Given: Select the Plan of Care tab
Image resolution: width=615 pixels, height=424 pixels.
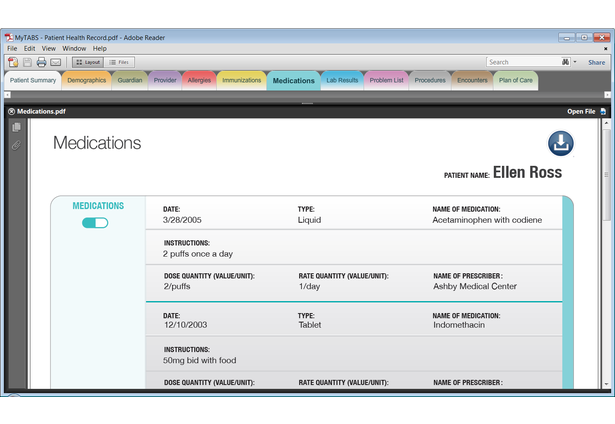Looking at the screenshot, I should tap(515, 80).
